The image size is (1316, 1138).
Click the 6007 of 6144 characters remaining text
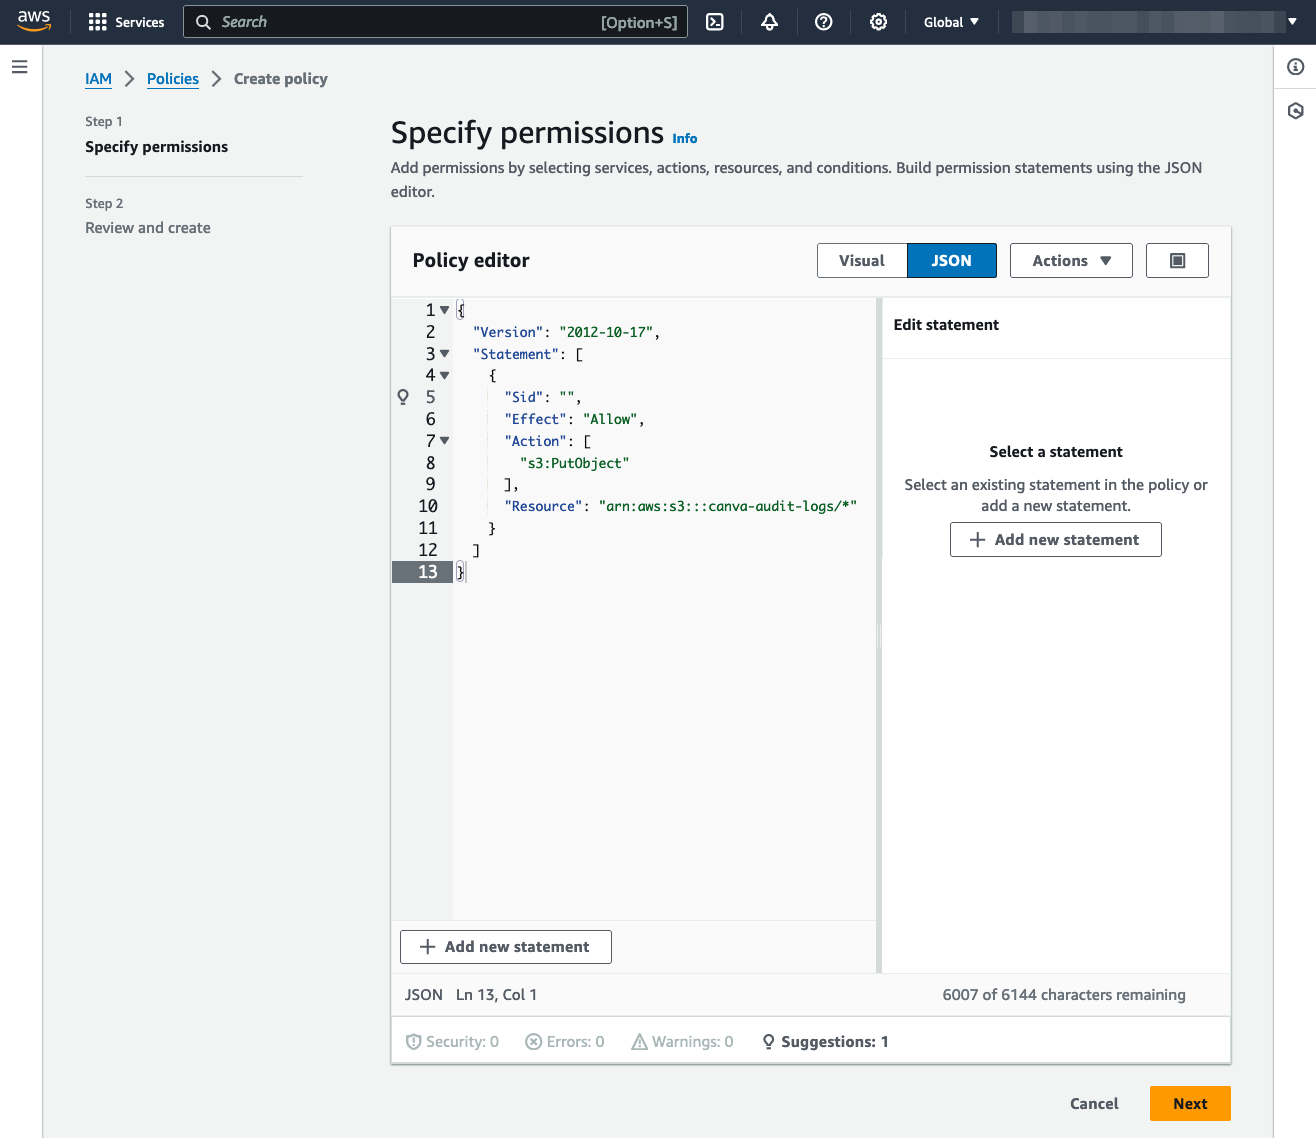1064,995
